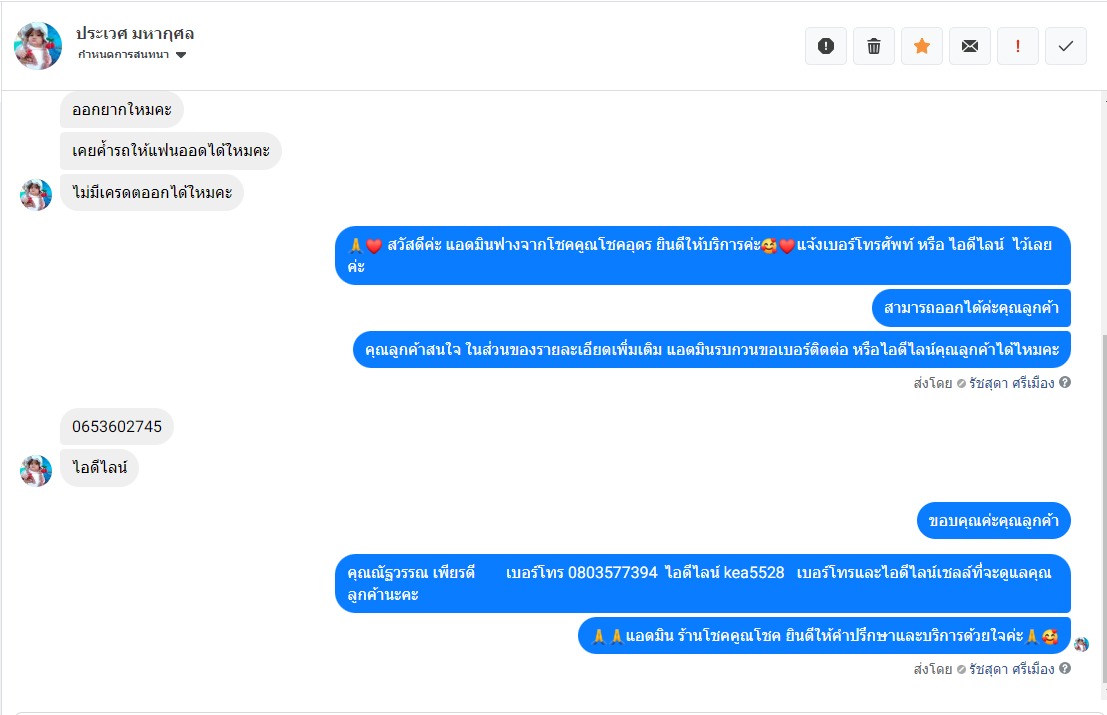Screen dimensions: 1107x715
Task: Click the conversation vertical scrollbar
Action: coord(1104,508)
